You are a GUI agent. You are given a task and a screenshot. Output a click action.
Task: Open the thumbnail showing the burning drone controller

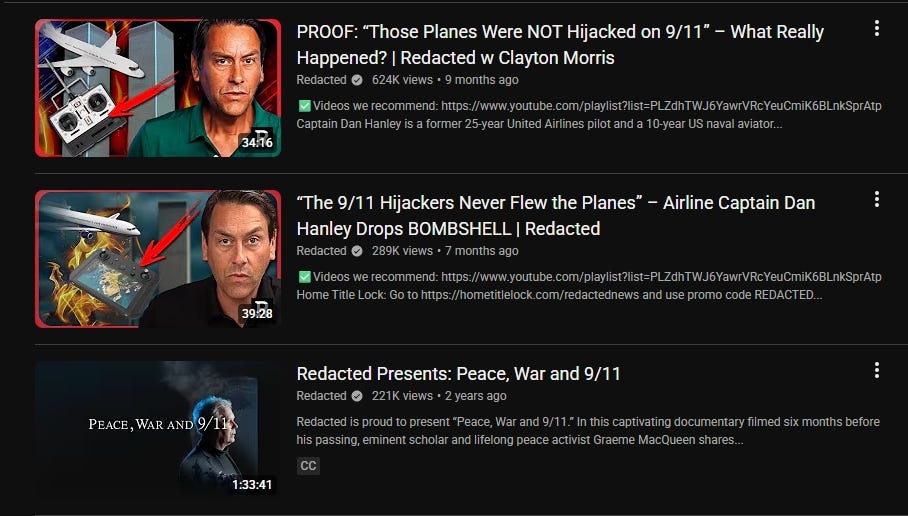tap(158, 259)
